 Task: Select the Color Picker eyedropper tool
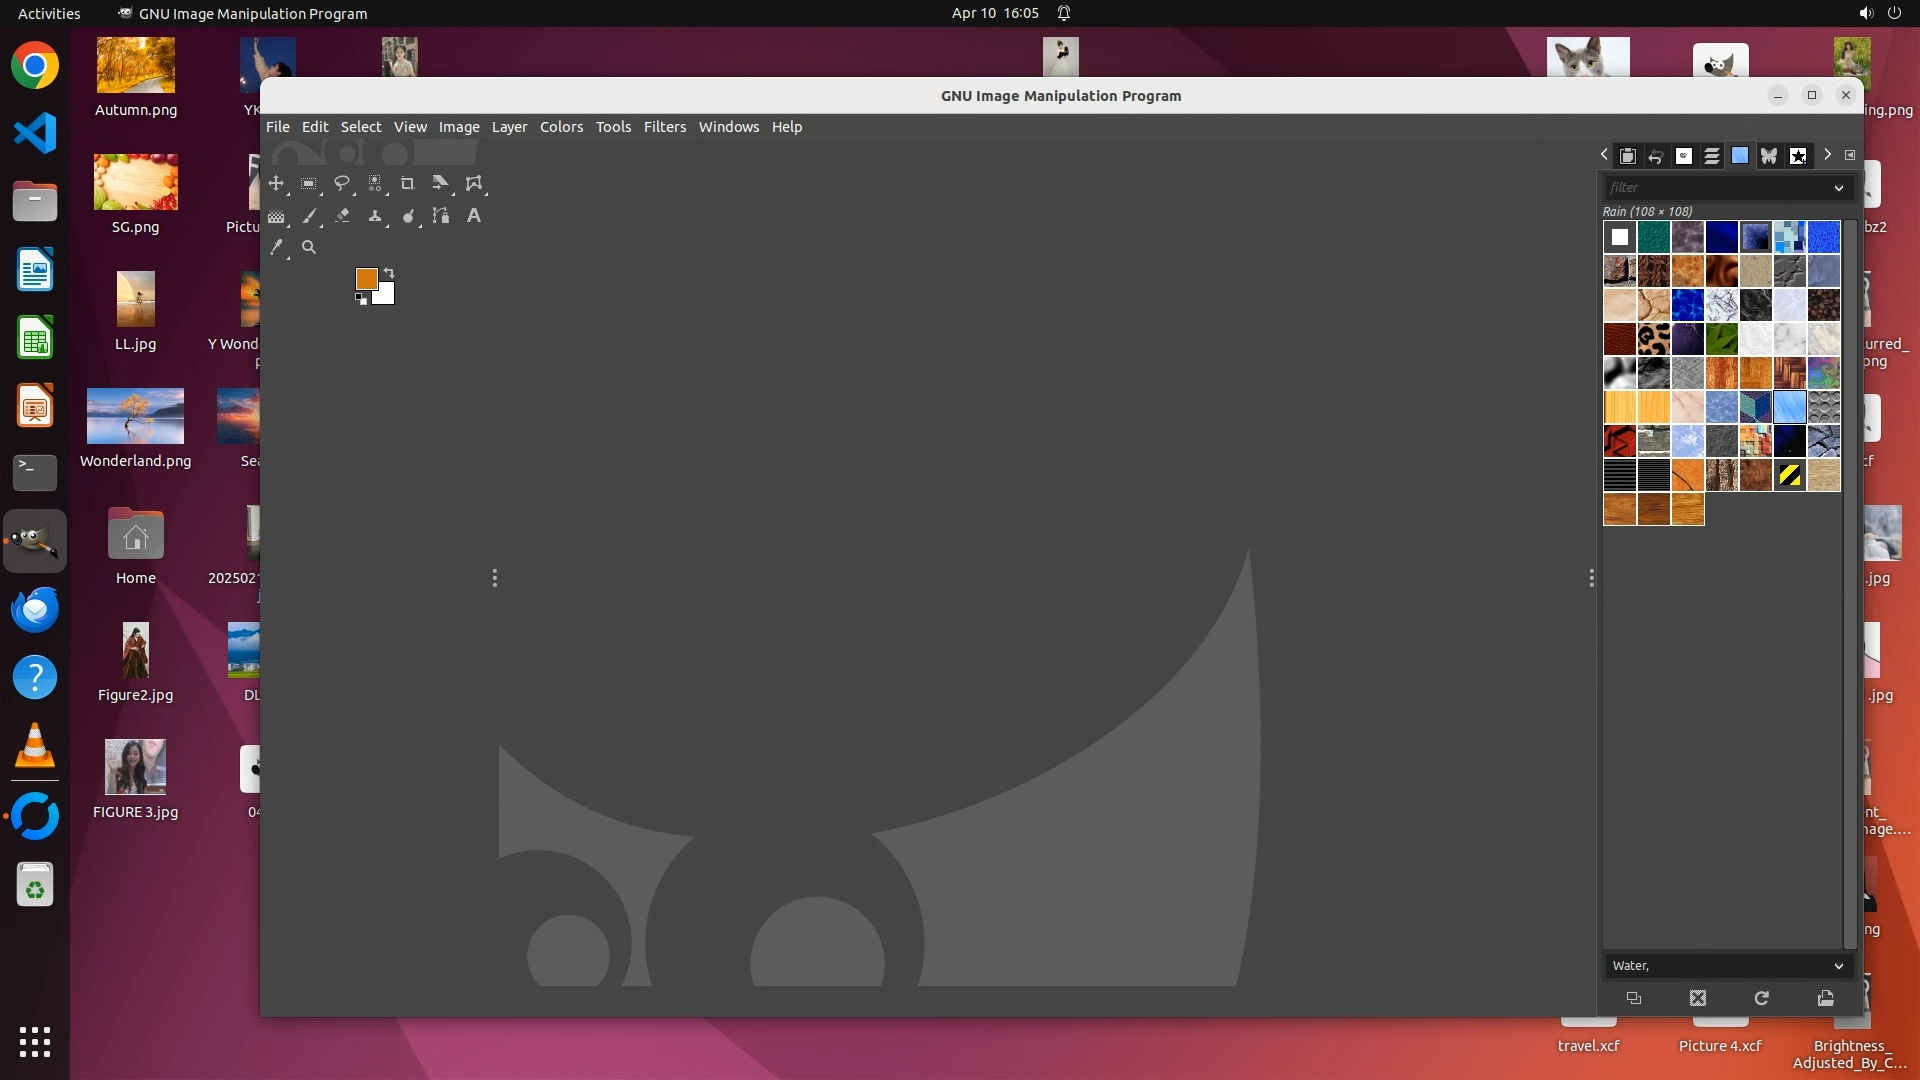tap(277, 248)
